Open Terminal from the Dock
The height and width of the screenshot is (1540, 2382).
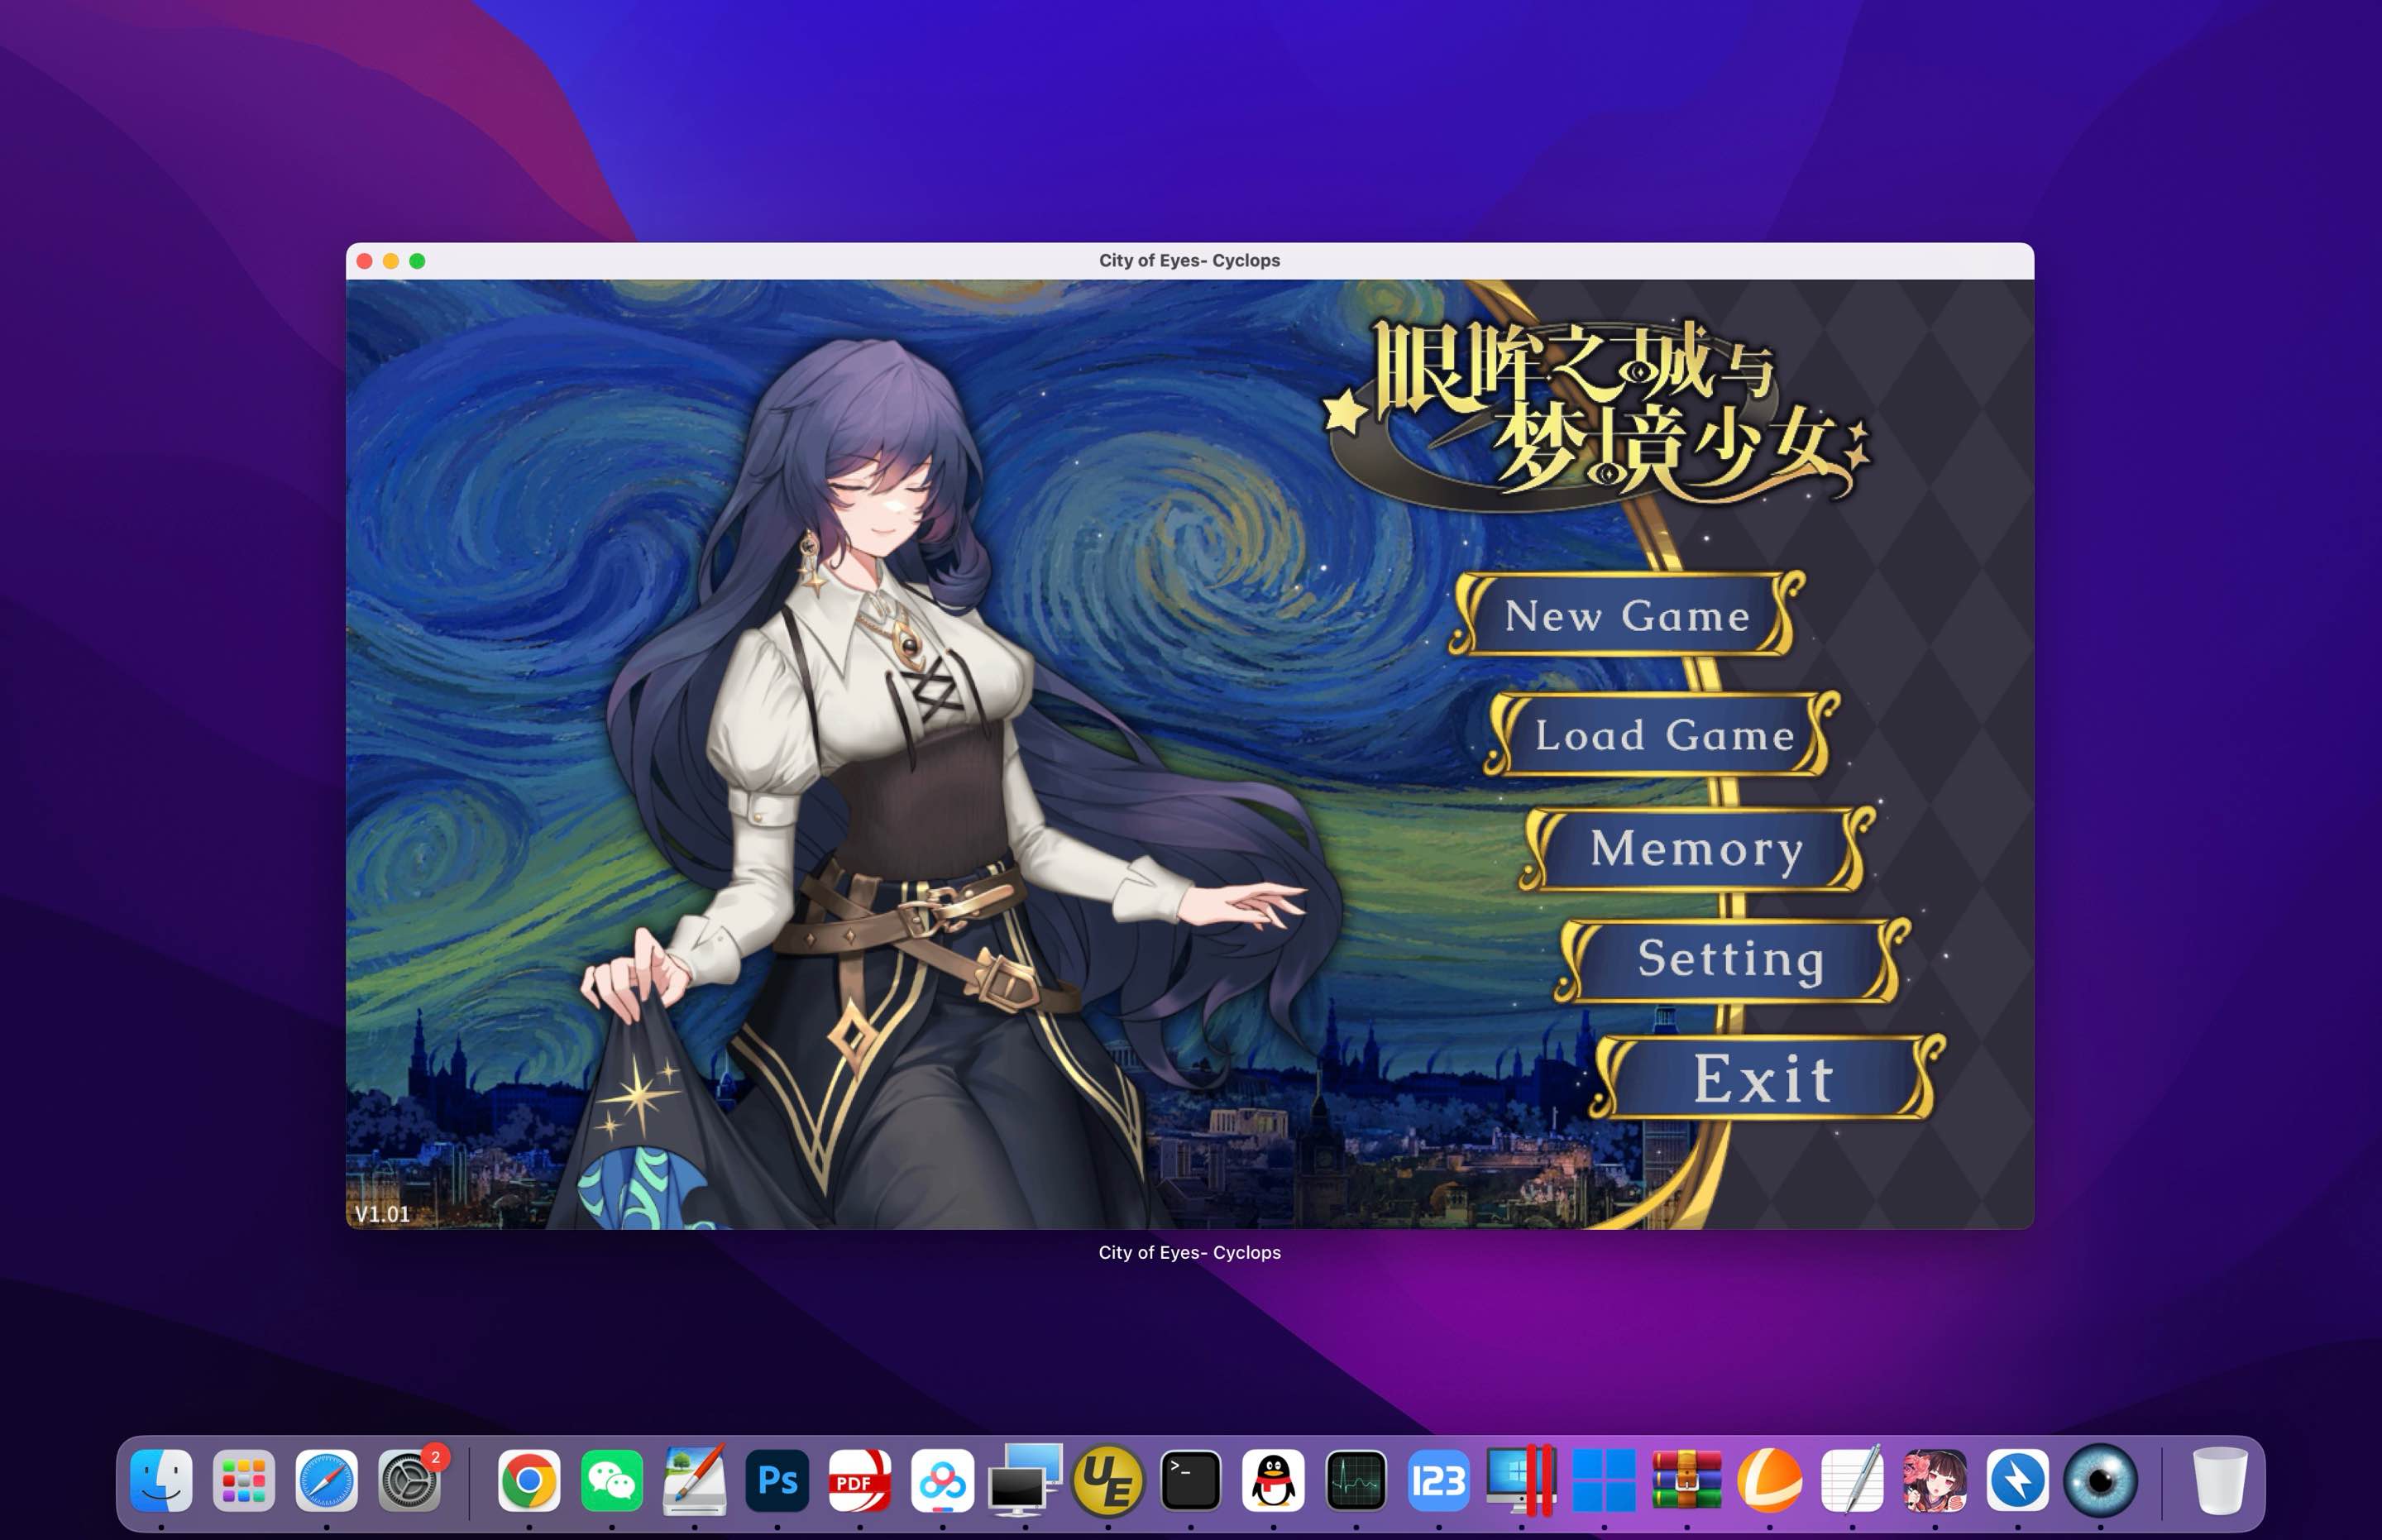coord(1190,1480)
